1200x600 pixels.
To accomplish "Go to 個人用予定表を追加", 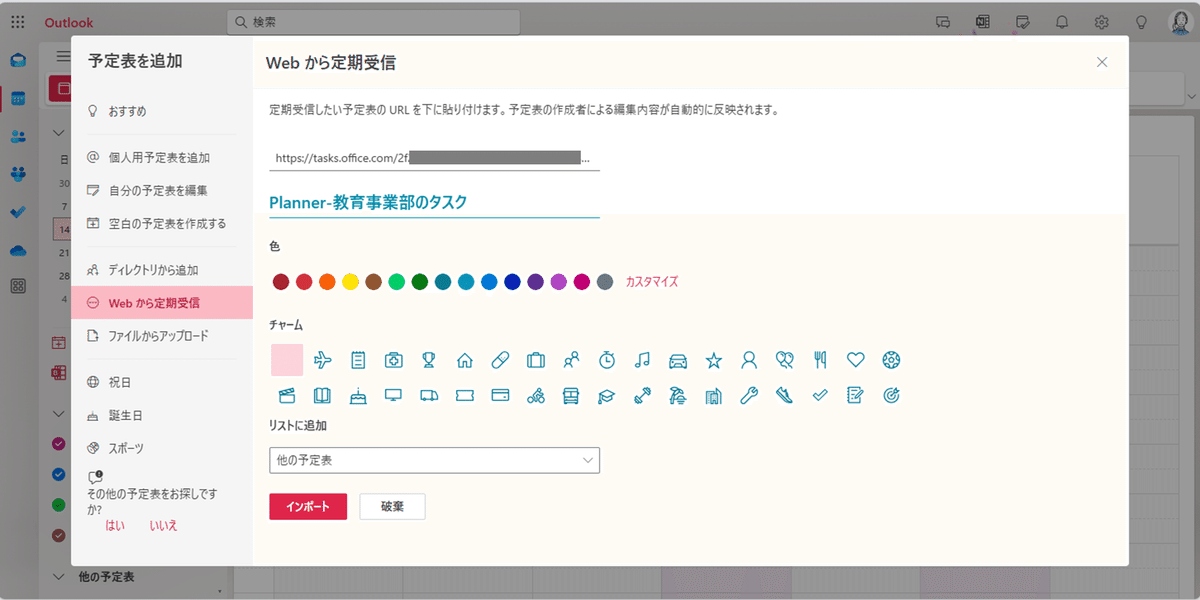I will [162, 157].
